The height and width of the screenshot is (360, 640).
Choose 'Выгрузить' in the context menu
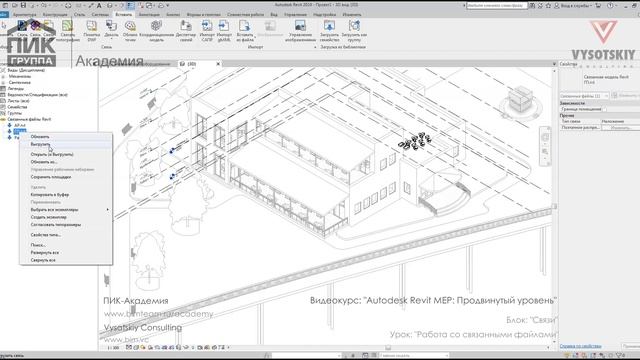[40, 144]
